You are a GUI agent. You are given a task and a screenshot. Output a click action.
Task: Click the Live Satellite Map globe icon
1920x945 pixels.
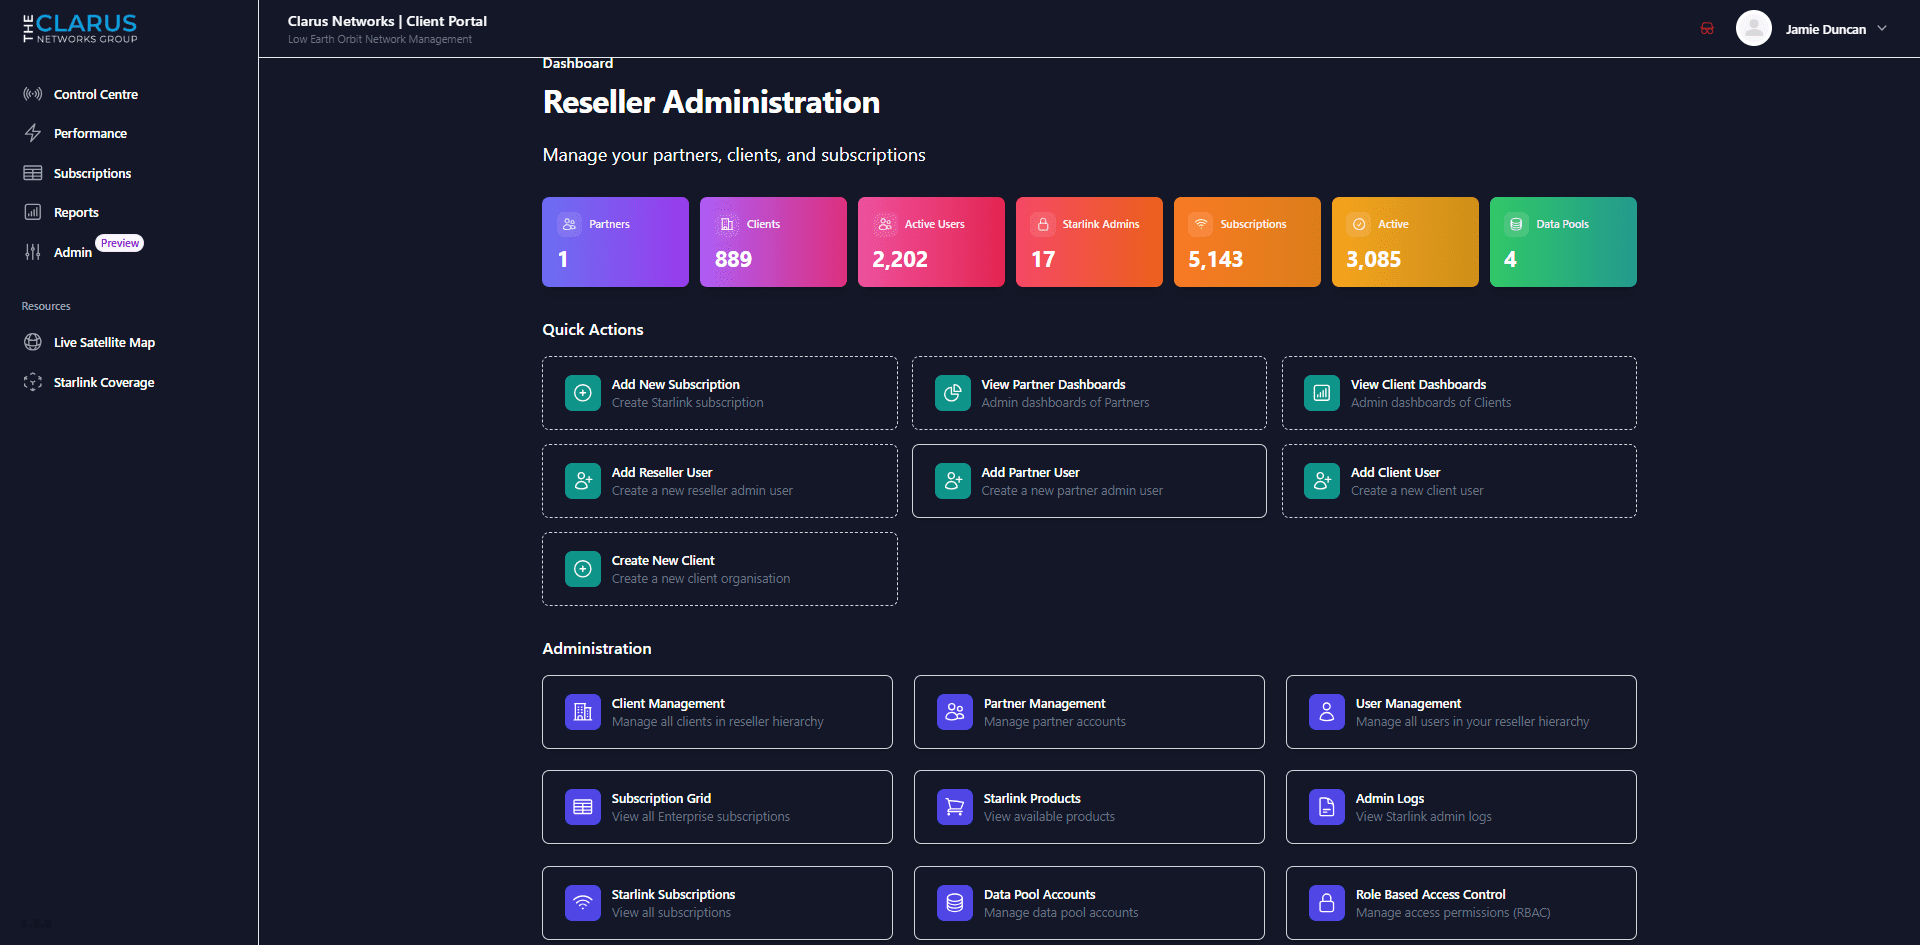click(x=33, y=342)
